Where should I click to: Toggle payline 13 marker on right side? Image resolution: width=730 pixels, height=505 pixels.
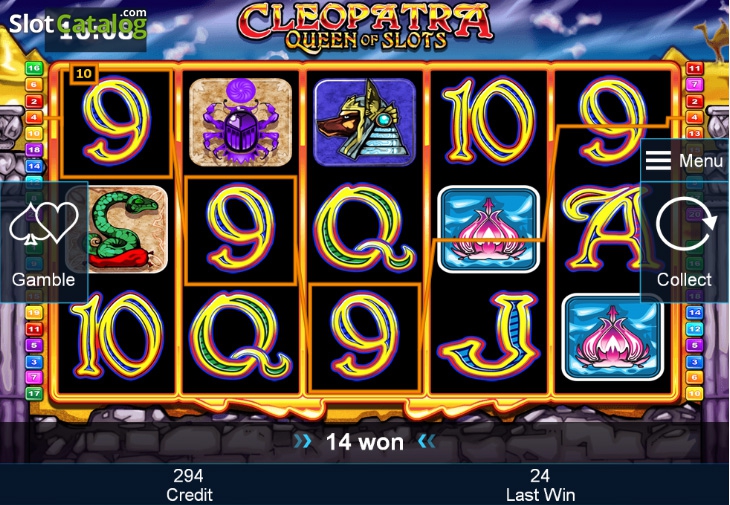[x=694, y=134]
